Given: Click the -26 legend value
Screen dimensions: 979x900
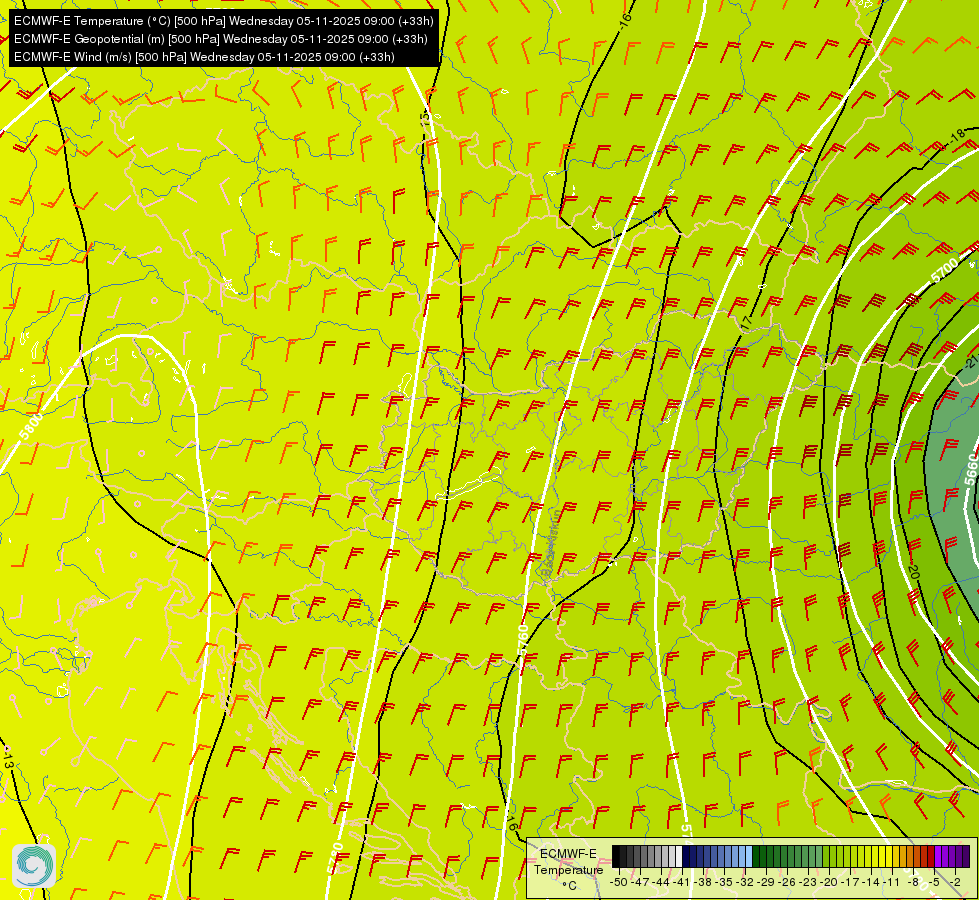Looking at the screenshot, I should [787, 882].
